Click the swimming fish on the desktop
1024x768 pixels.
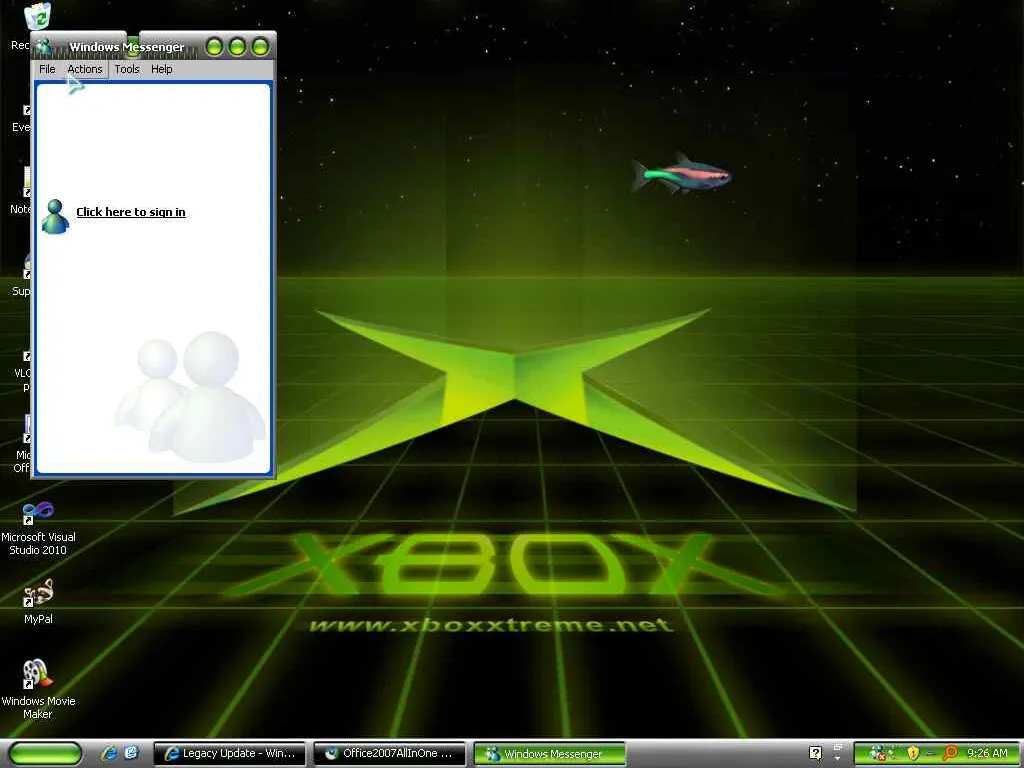click(x=681, y=174)
